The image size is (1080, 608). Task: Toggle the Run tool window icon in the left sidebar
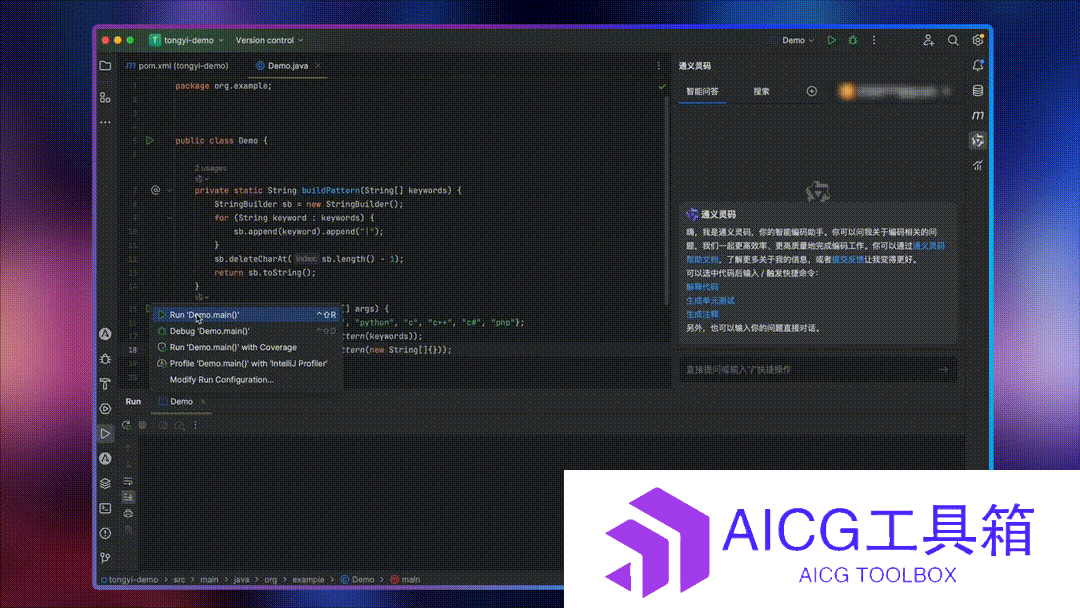105,433
